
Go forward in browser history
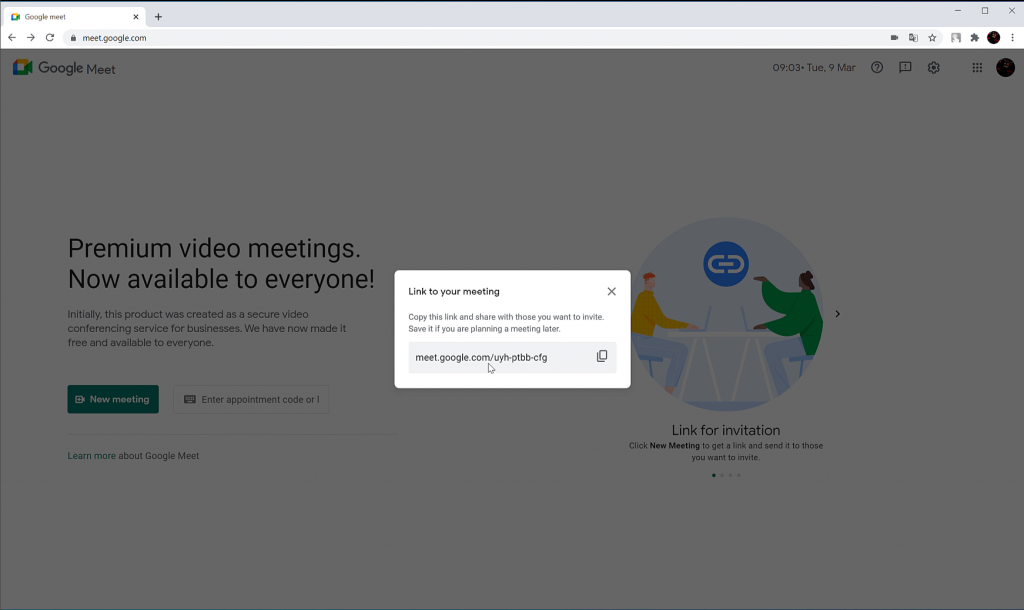tap(31, 38)
